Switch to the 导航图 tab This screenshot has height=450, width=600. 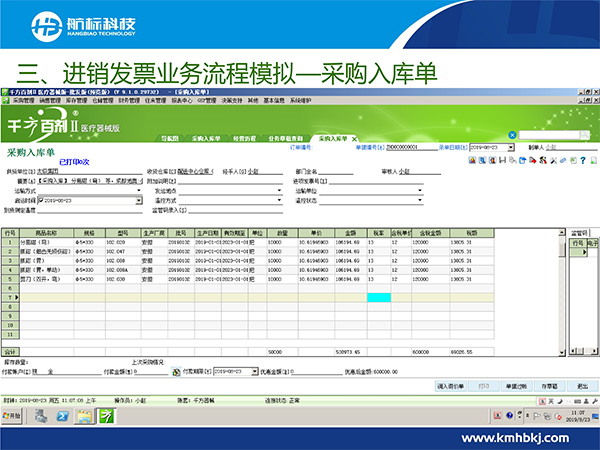(170, 139)
